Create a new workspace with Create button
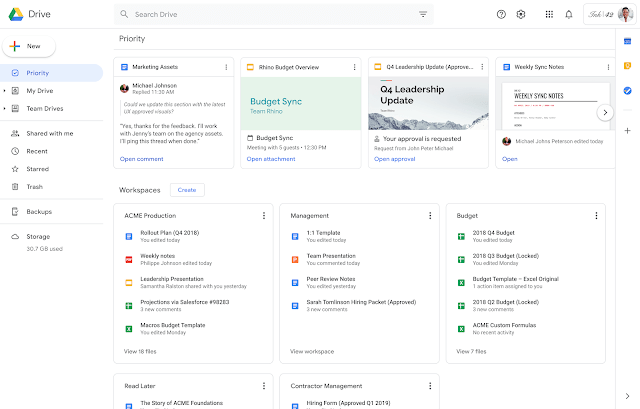Viewport: 640px width, 409px height. [x=186, y=189]
